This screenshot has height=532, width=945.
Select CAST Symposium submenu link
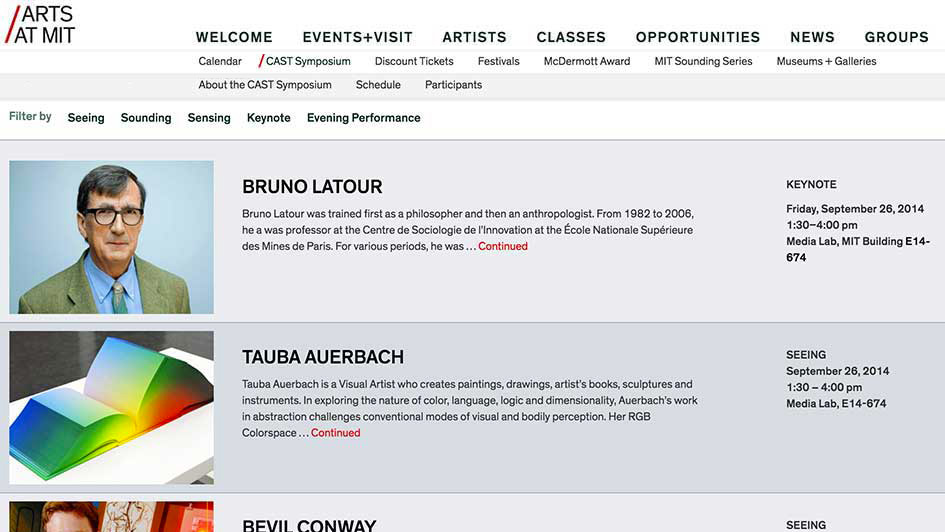[x=307, y=61]
